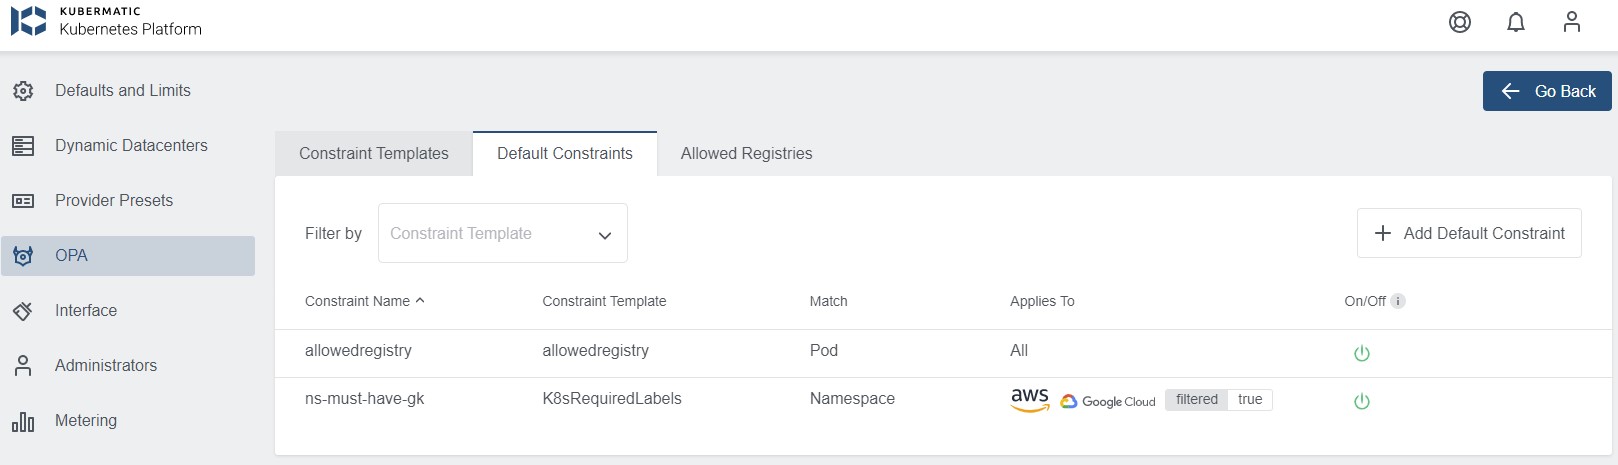Click the Constraint Template column header
This screenshot has width=1618, height=465.
604,301
